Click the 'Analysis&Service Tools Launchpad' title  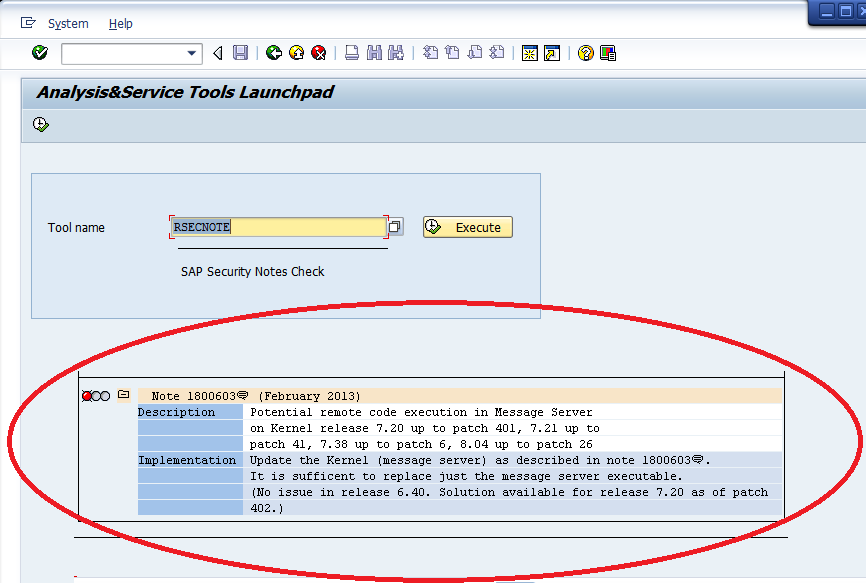coord(185,92)
